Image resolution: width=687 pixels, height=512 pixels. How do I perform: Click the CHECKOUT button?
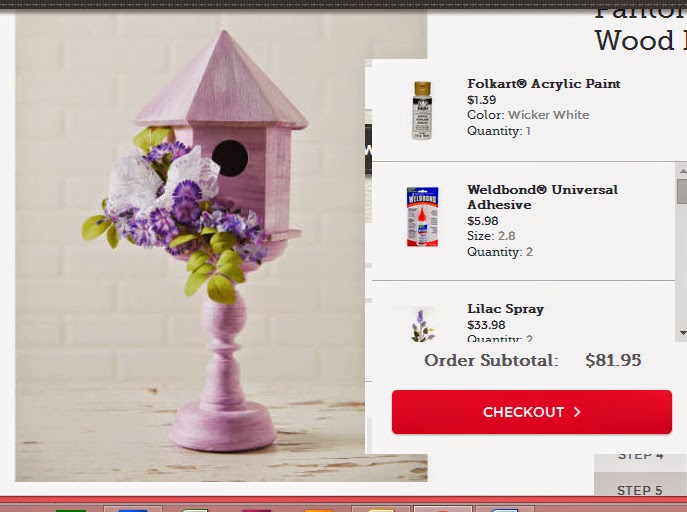(531, 412)
